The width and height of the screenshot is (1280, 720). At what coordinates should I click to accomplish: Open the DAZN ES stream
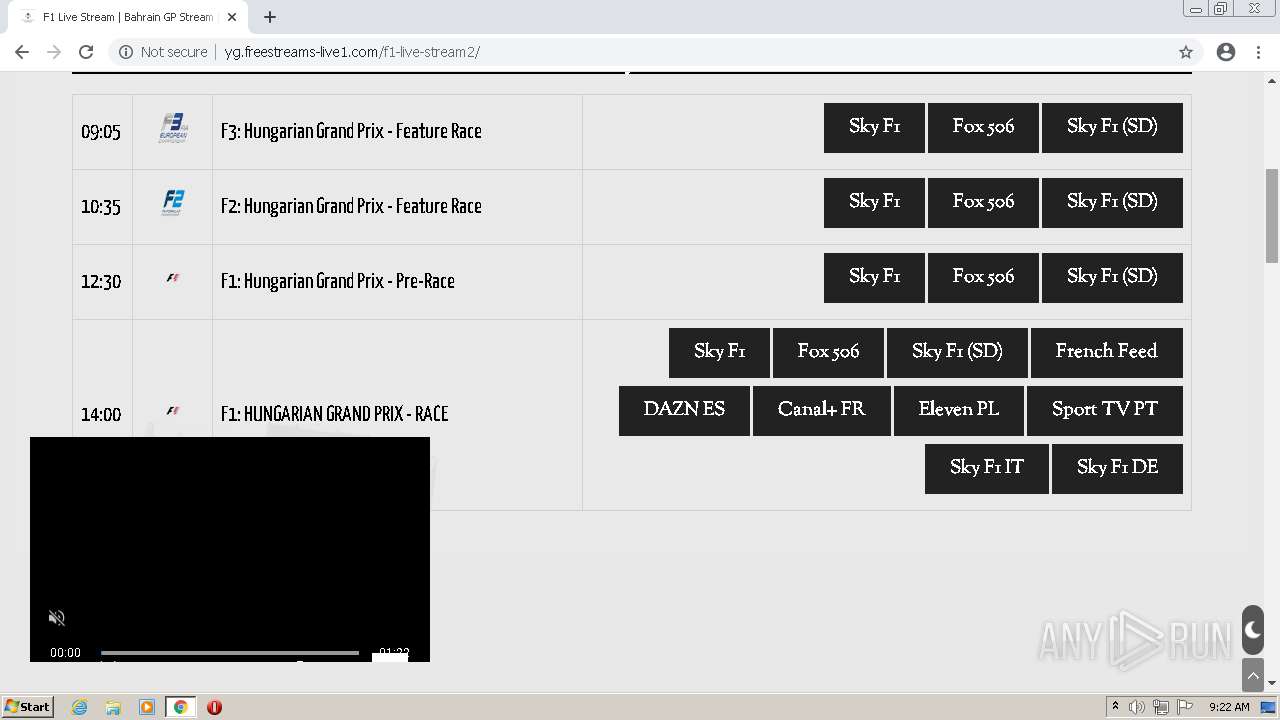point(684,411)
